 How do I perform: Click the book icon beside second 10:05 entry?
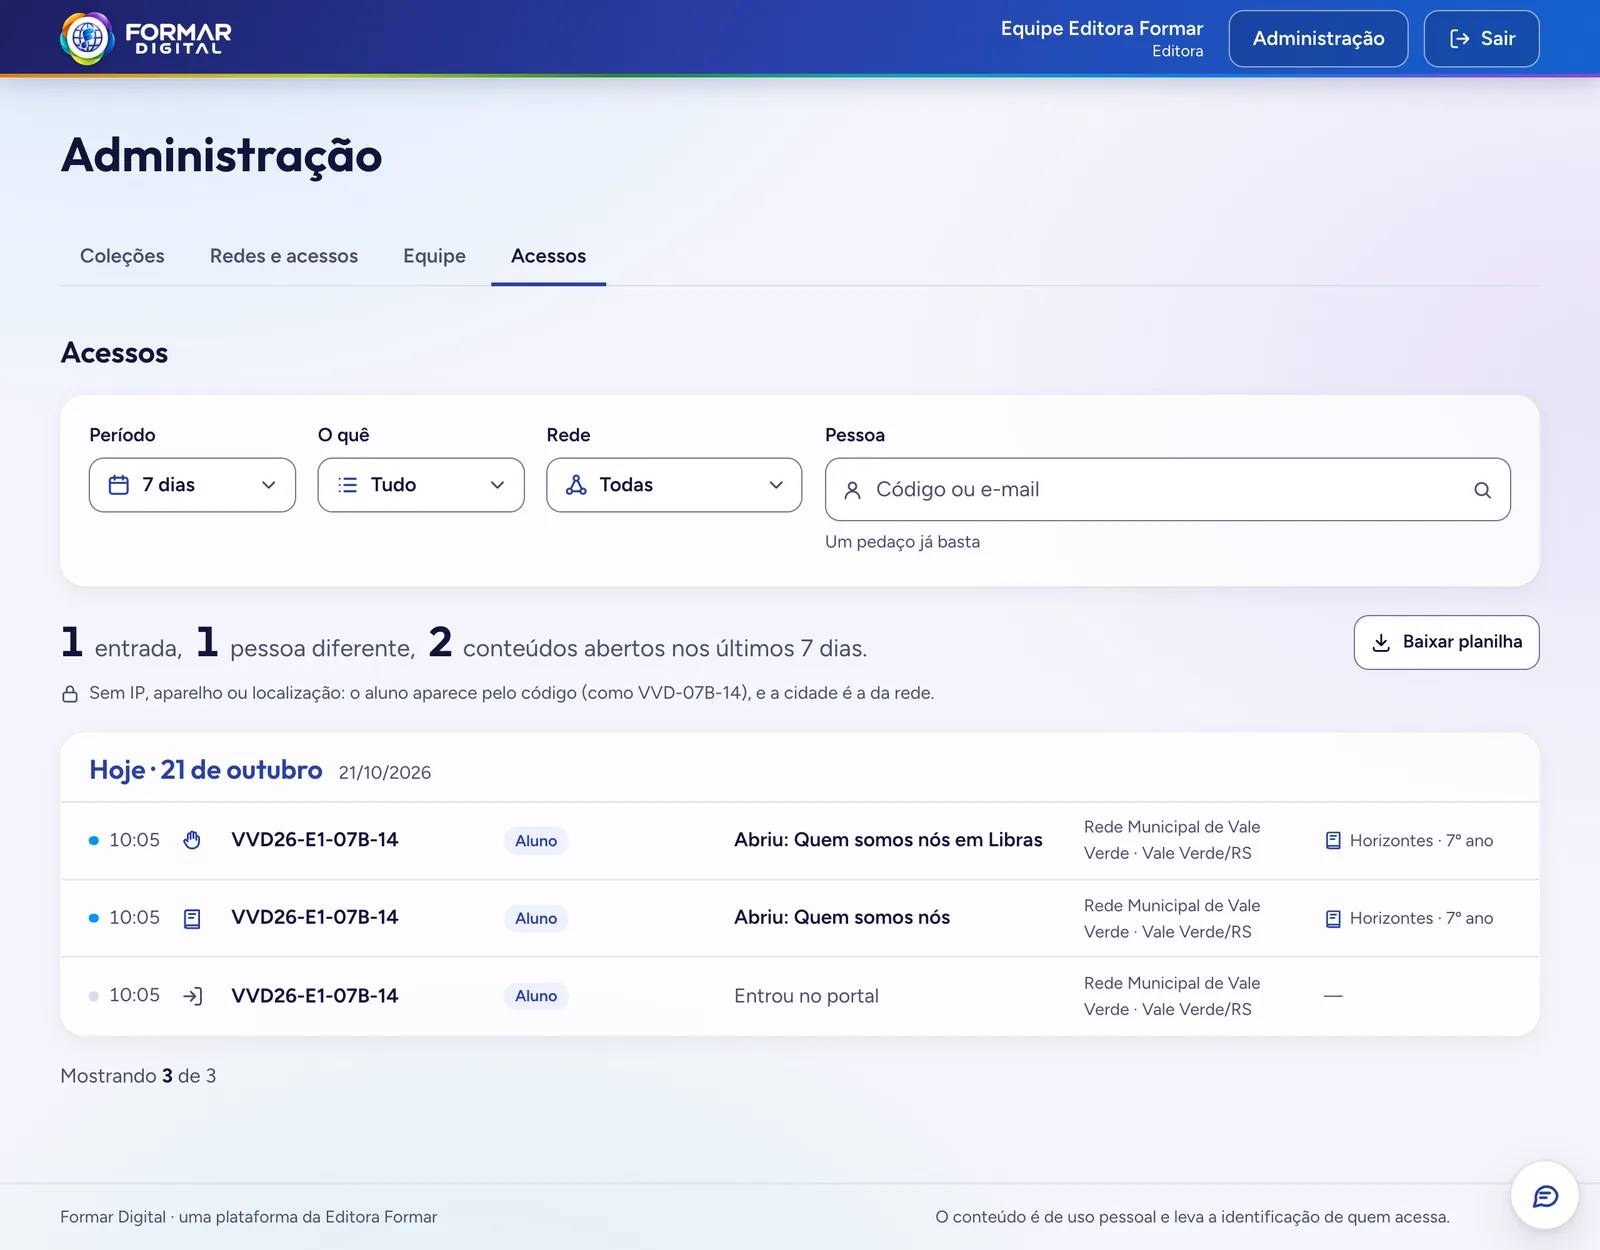click(x=192, y=918)
